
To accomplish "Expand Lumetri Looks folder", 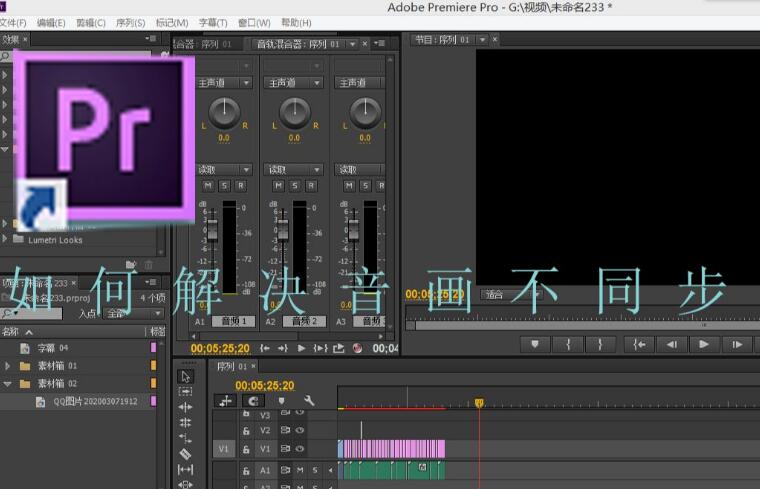I will point(5,238).
